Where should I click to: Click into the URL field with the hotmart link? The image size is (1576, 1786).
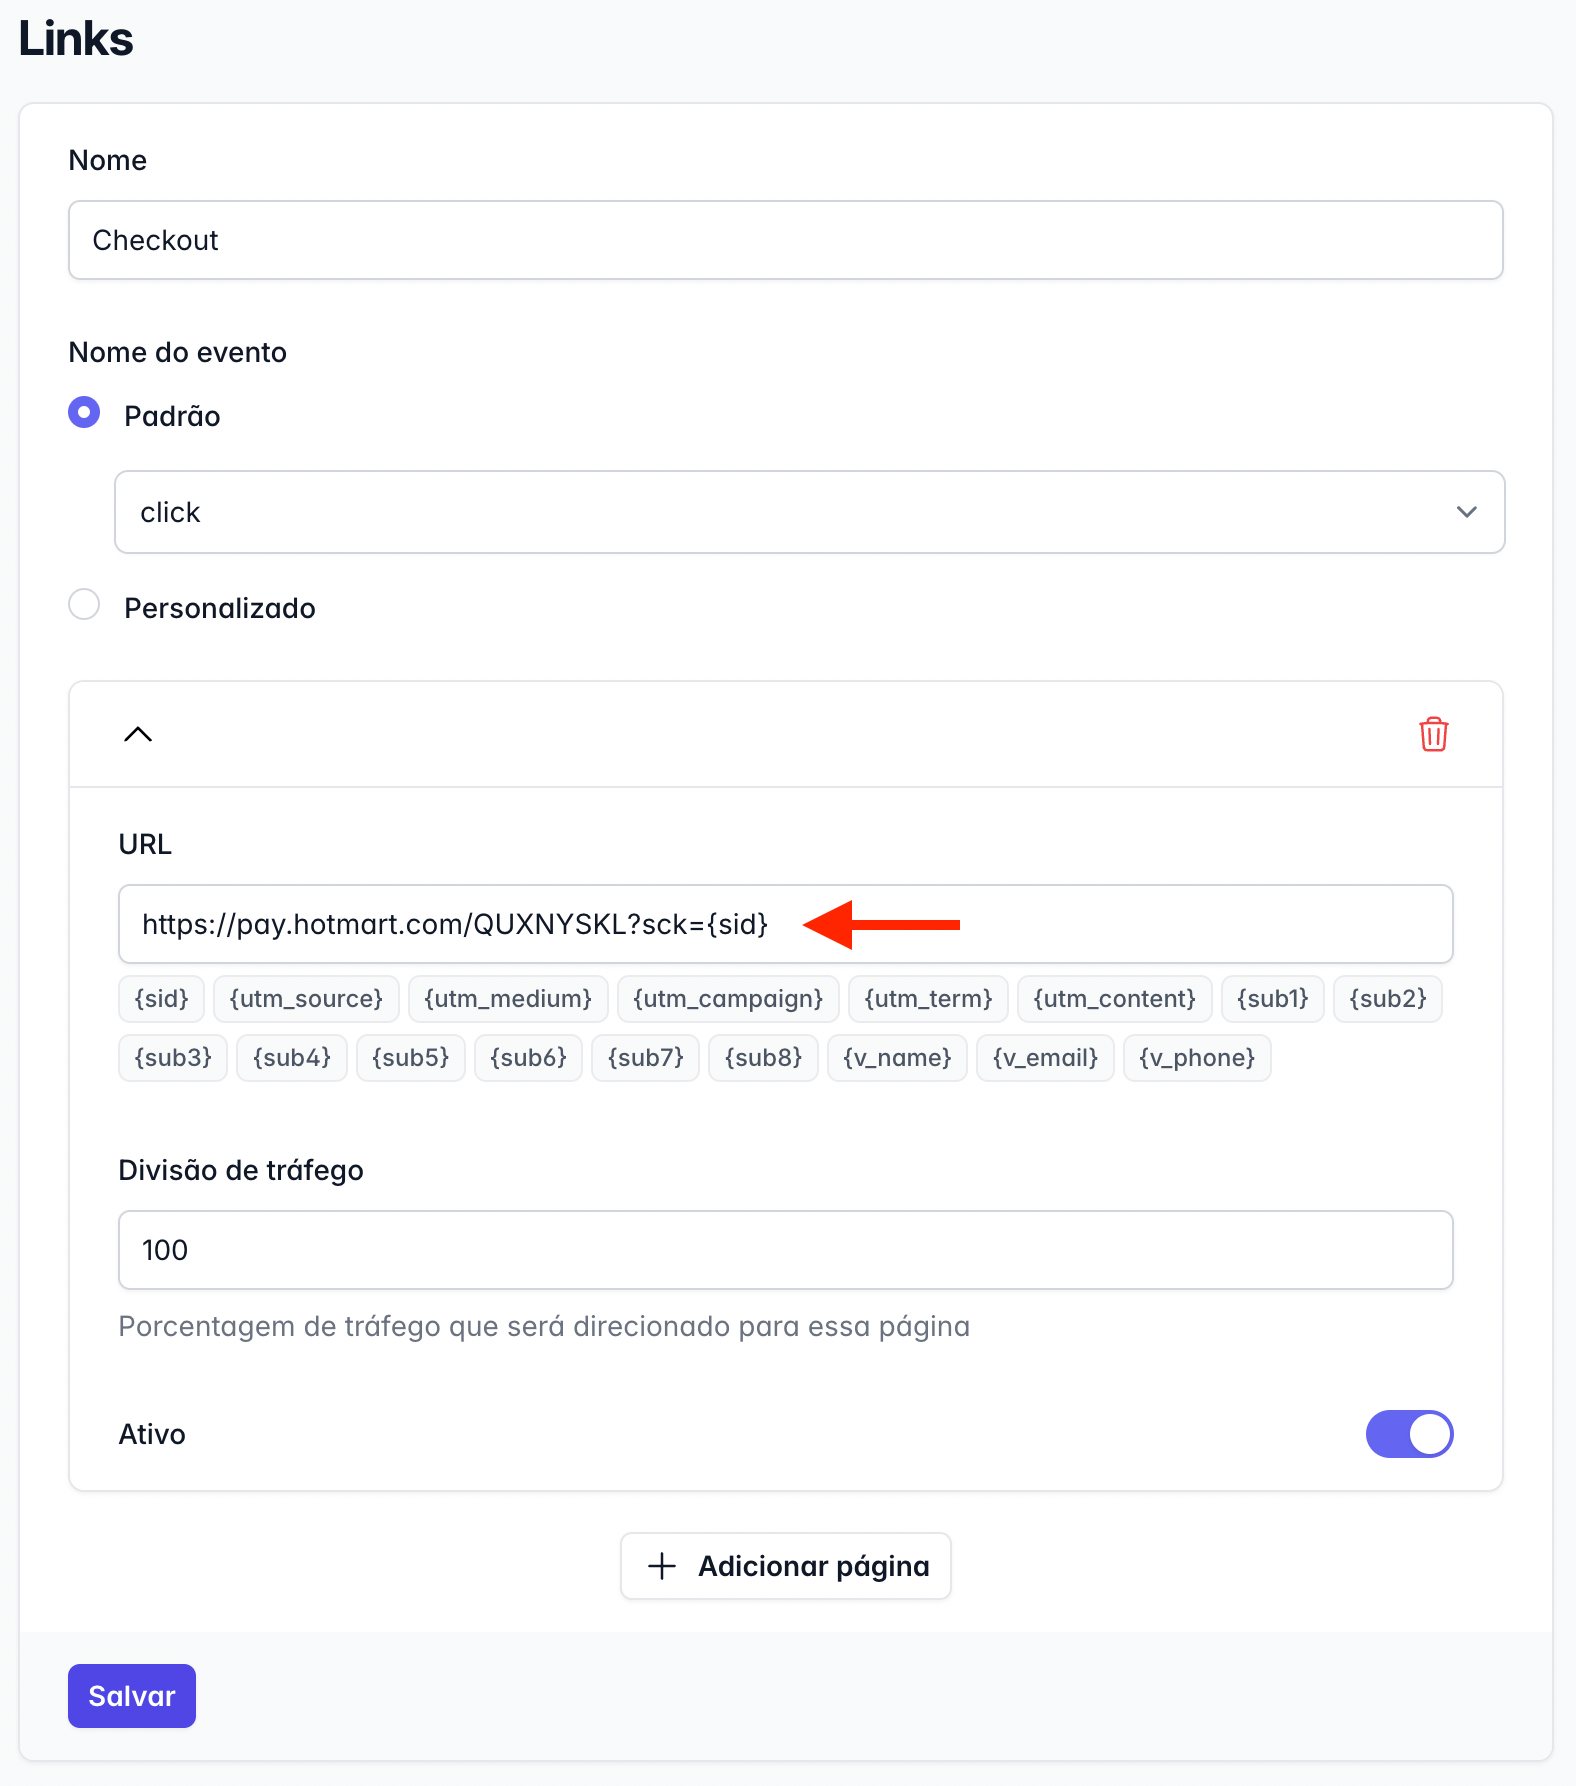coord(786,924)
